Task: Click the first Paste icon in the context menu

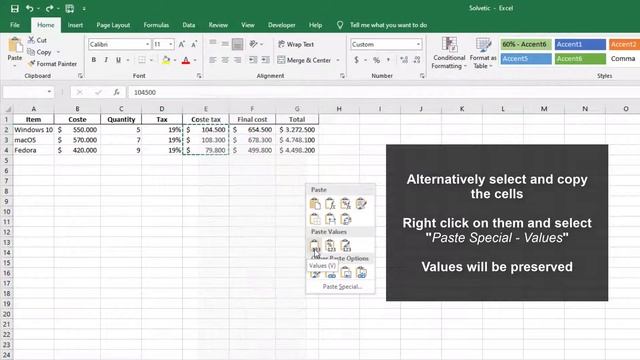Action: click(x=315, y=203)
